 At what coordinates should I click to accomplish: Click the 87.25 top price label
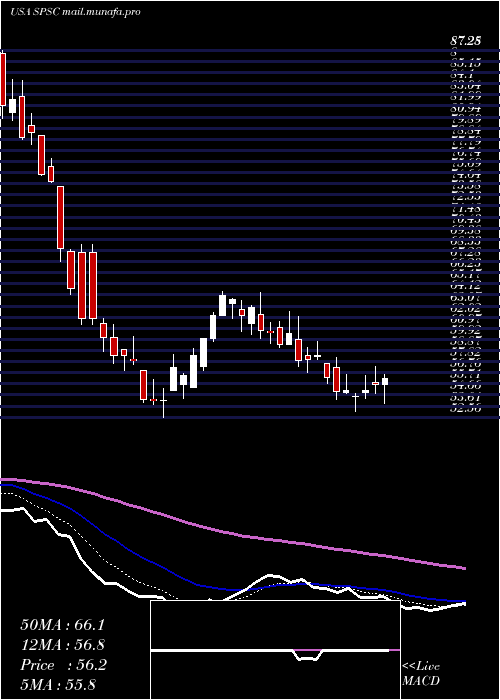[x=465, y=41]
